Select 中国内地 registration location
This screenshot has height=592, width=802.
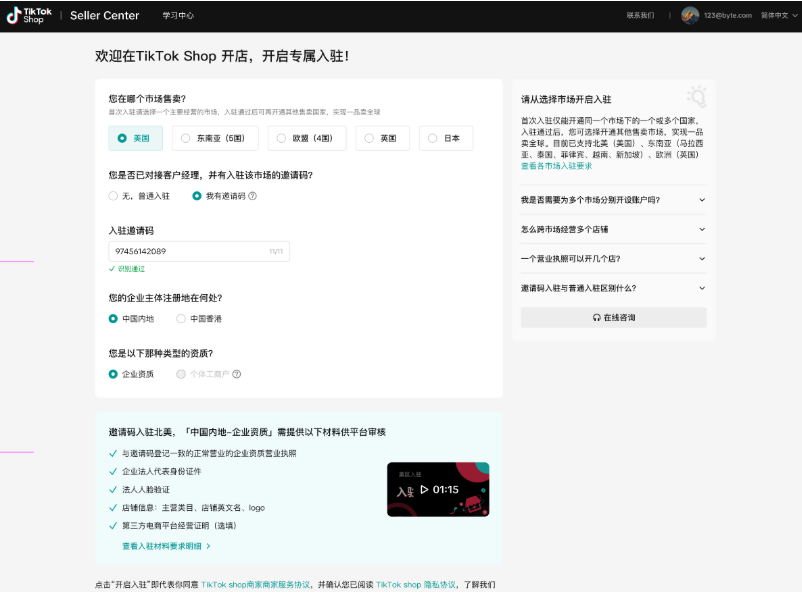point(131,319)
